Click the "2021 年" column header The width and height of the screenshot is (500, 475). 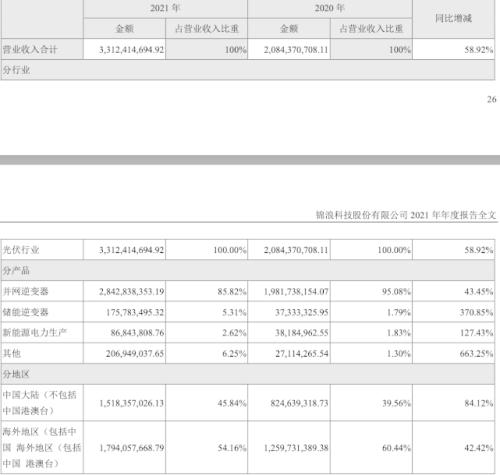coord(165,8)
